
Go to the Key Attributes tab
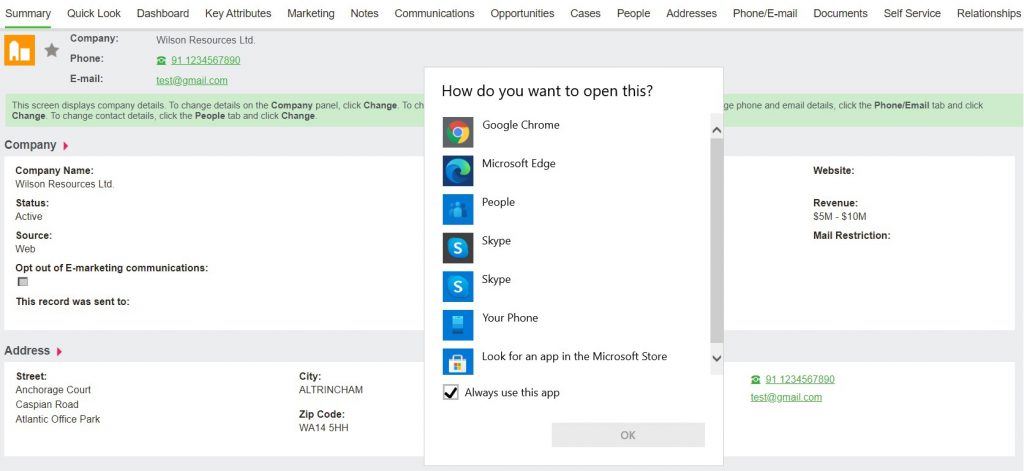point(238,13)
